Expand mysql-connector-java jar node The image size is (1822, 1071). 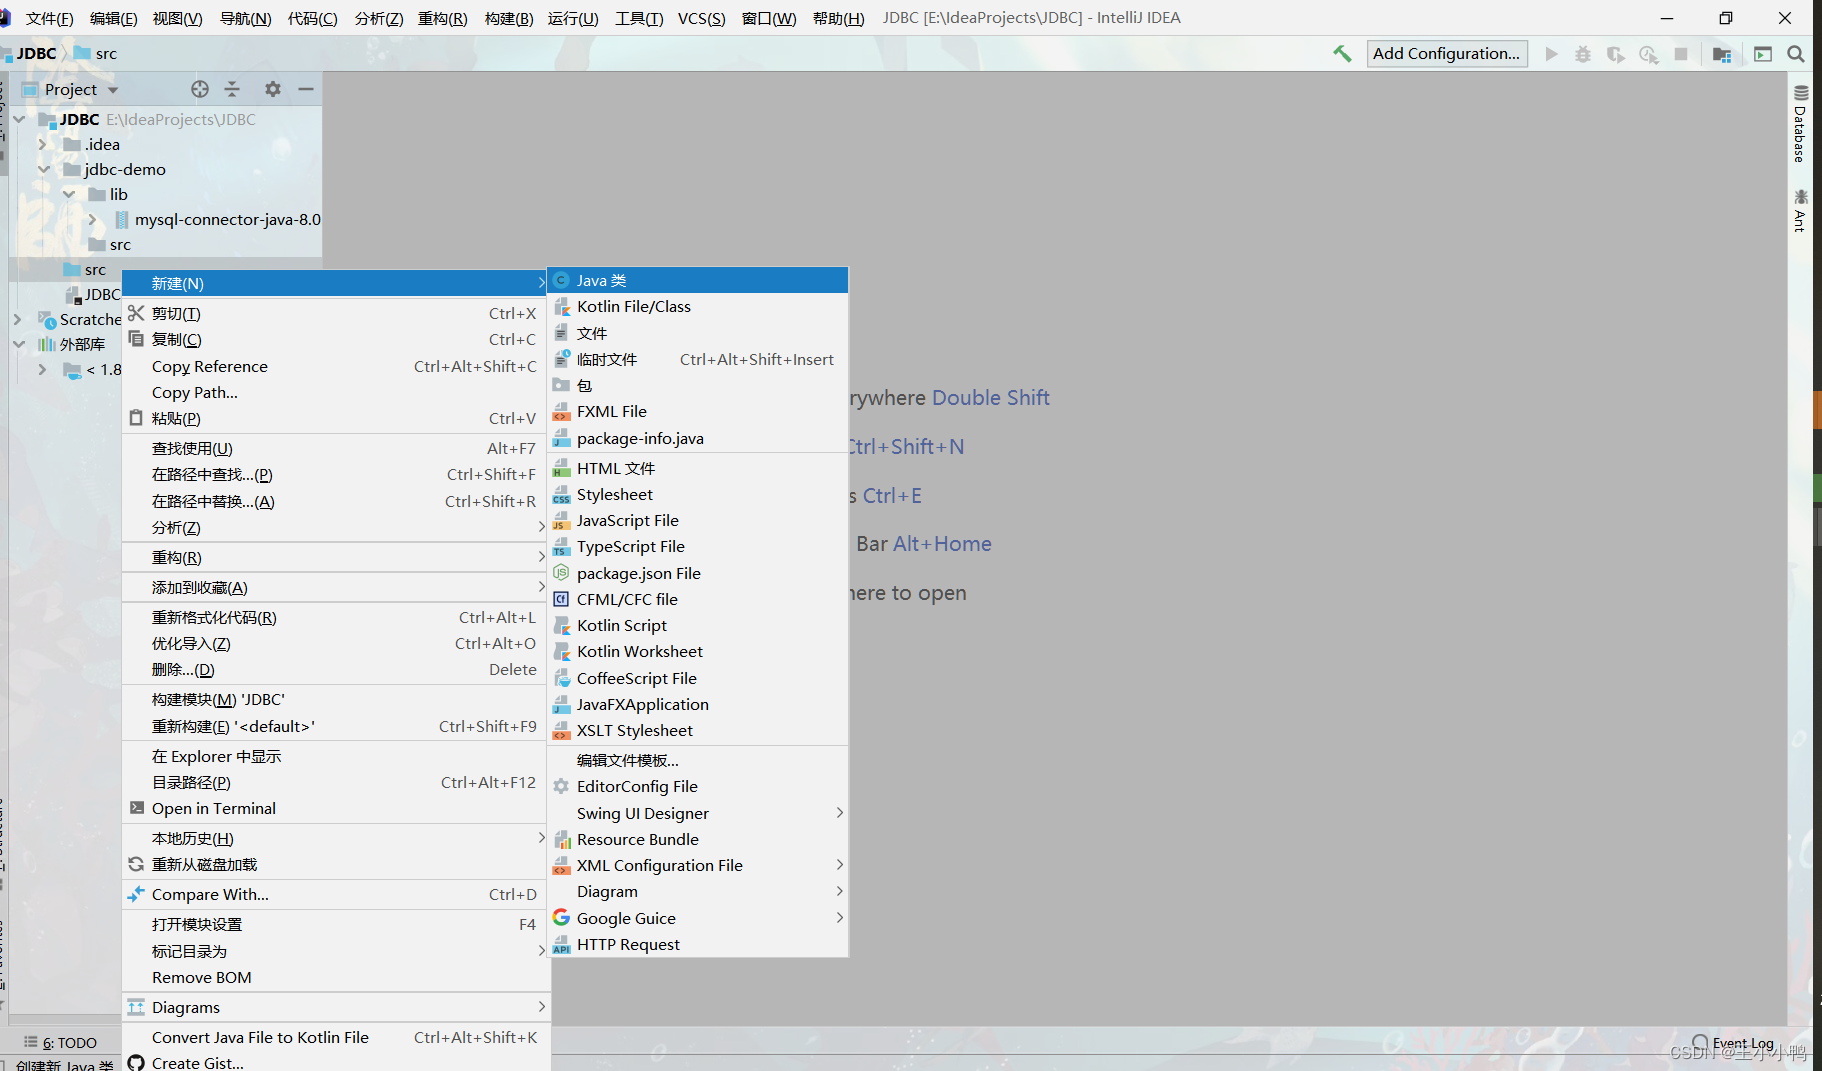tap(92, 219)
